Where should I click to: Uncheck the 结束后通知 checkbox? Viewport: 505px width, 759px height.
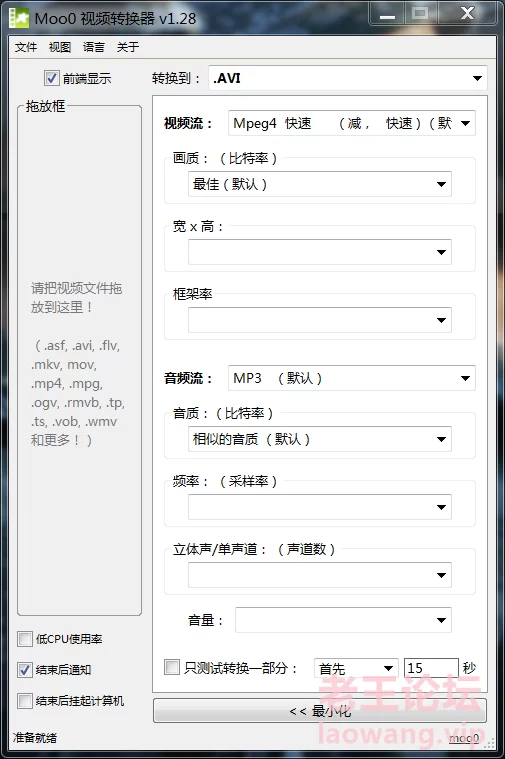click(25, 670)
